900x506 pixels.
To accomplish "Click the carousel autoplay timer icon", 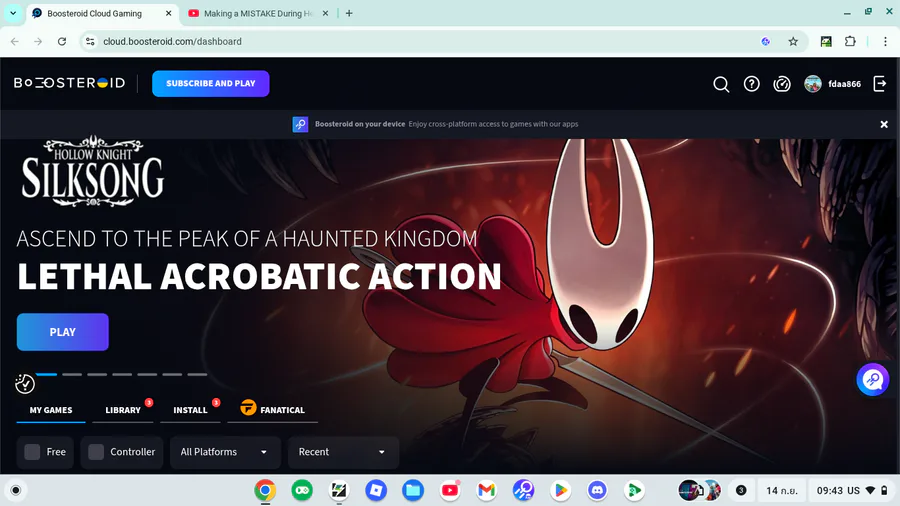I will point(25,384).
